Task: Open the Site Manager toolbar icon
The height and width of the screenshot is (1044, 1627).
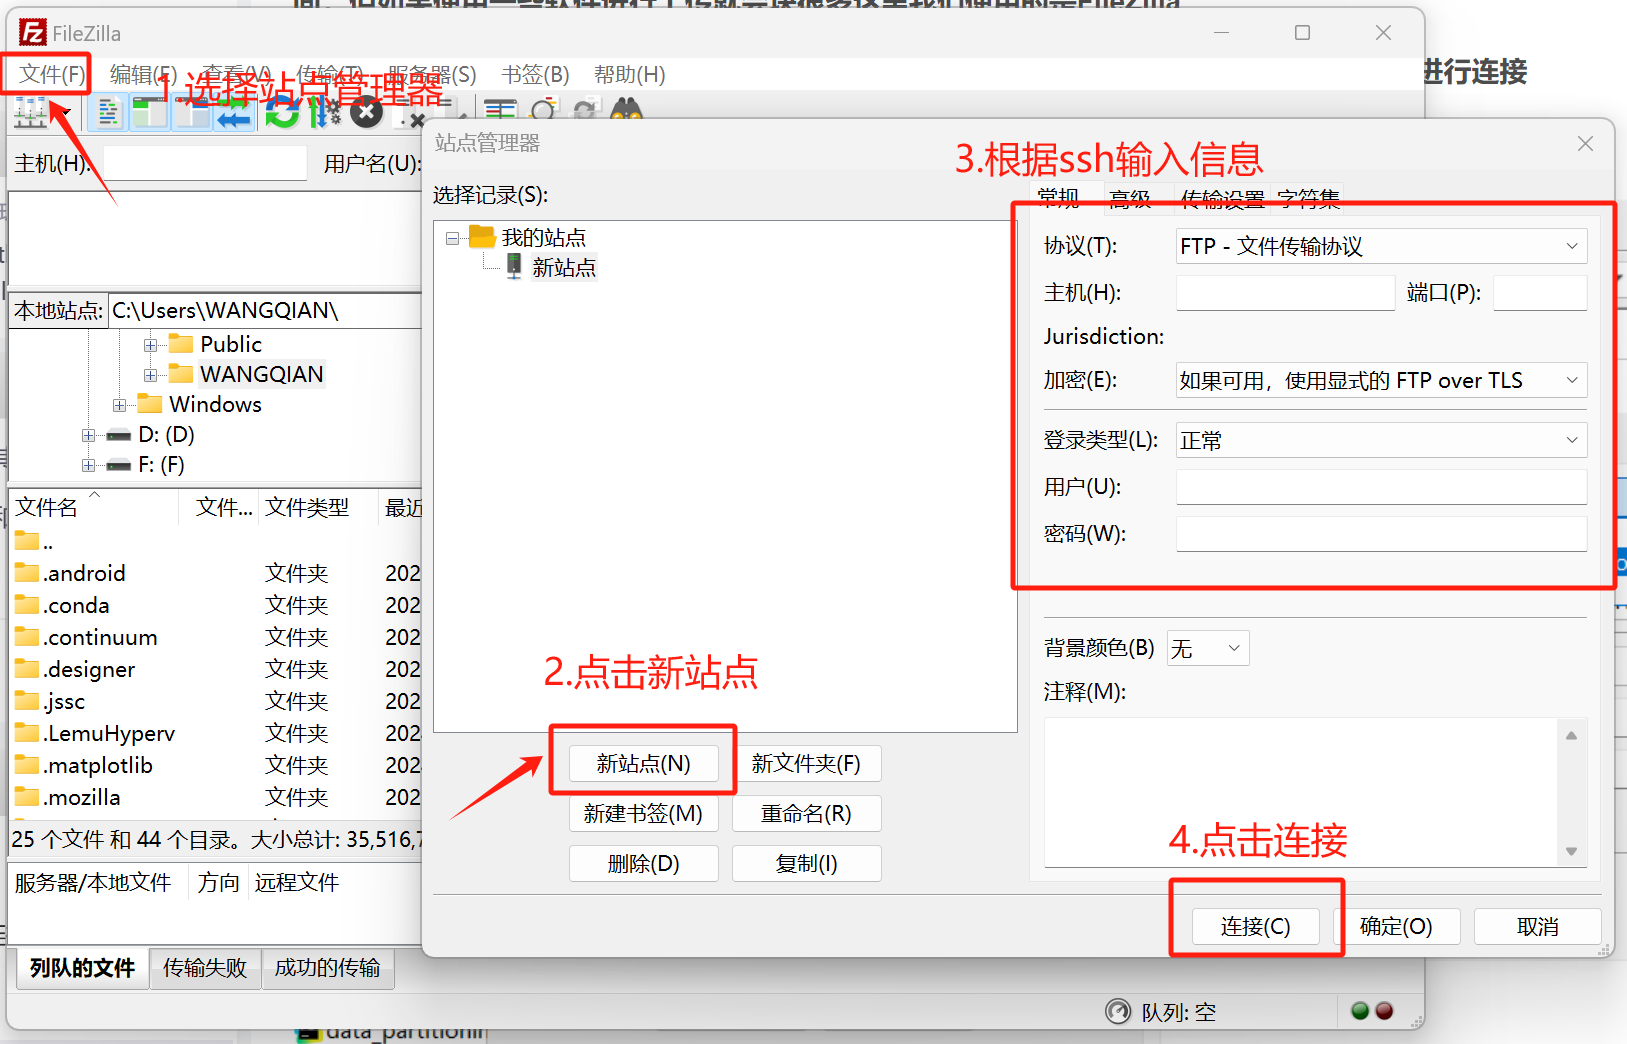Action: [x=30, y=113]
